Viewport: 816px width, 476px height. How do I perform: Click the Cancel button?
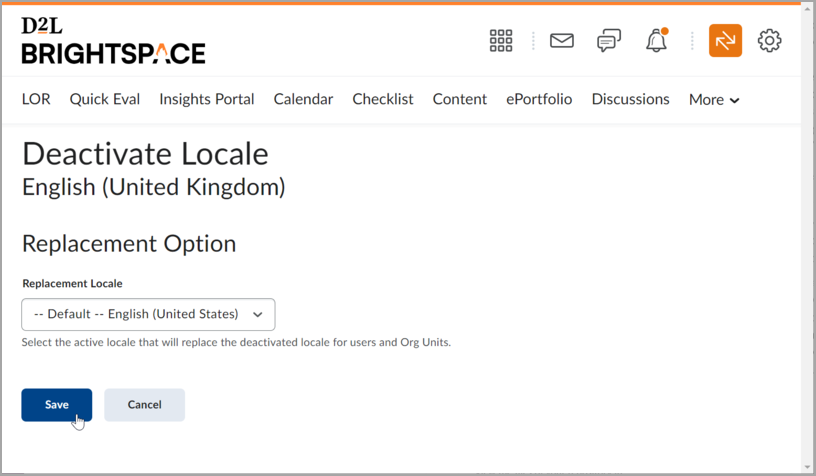click(x=145, y=405)
